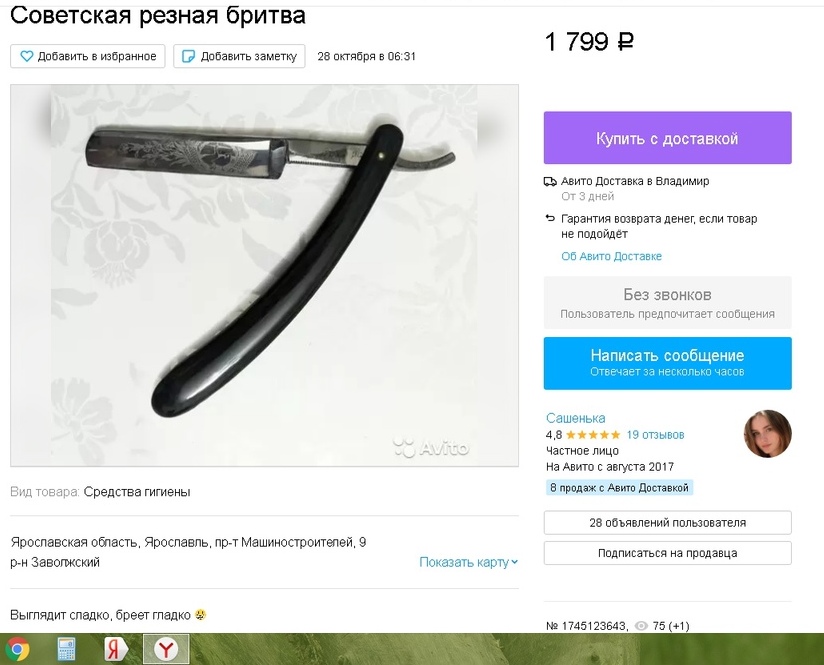
Task: Open the calculator from the taskbar
Action: pyautogui.click(x=67, y=650)
